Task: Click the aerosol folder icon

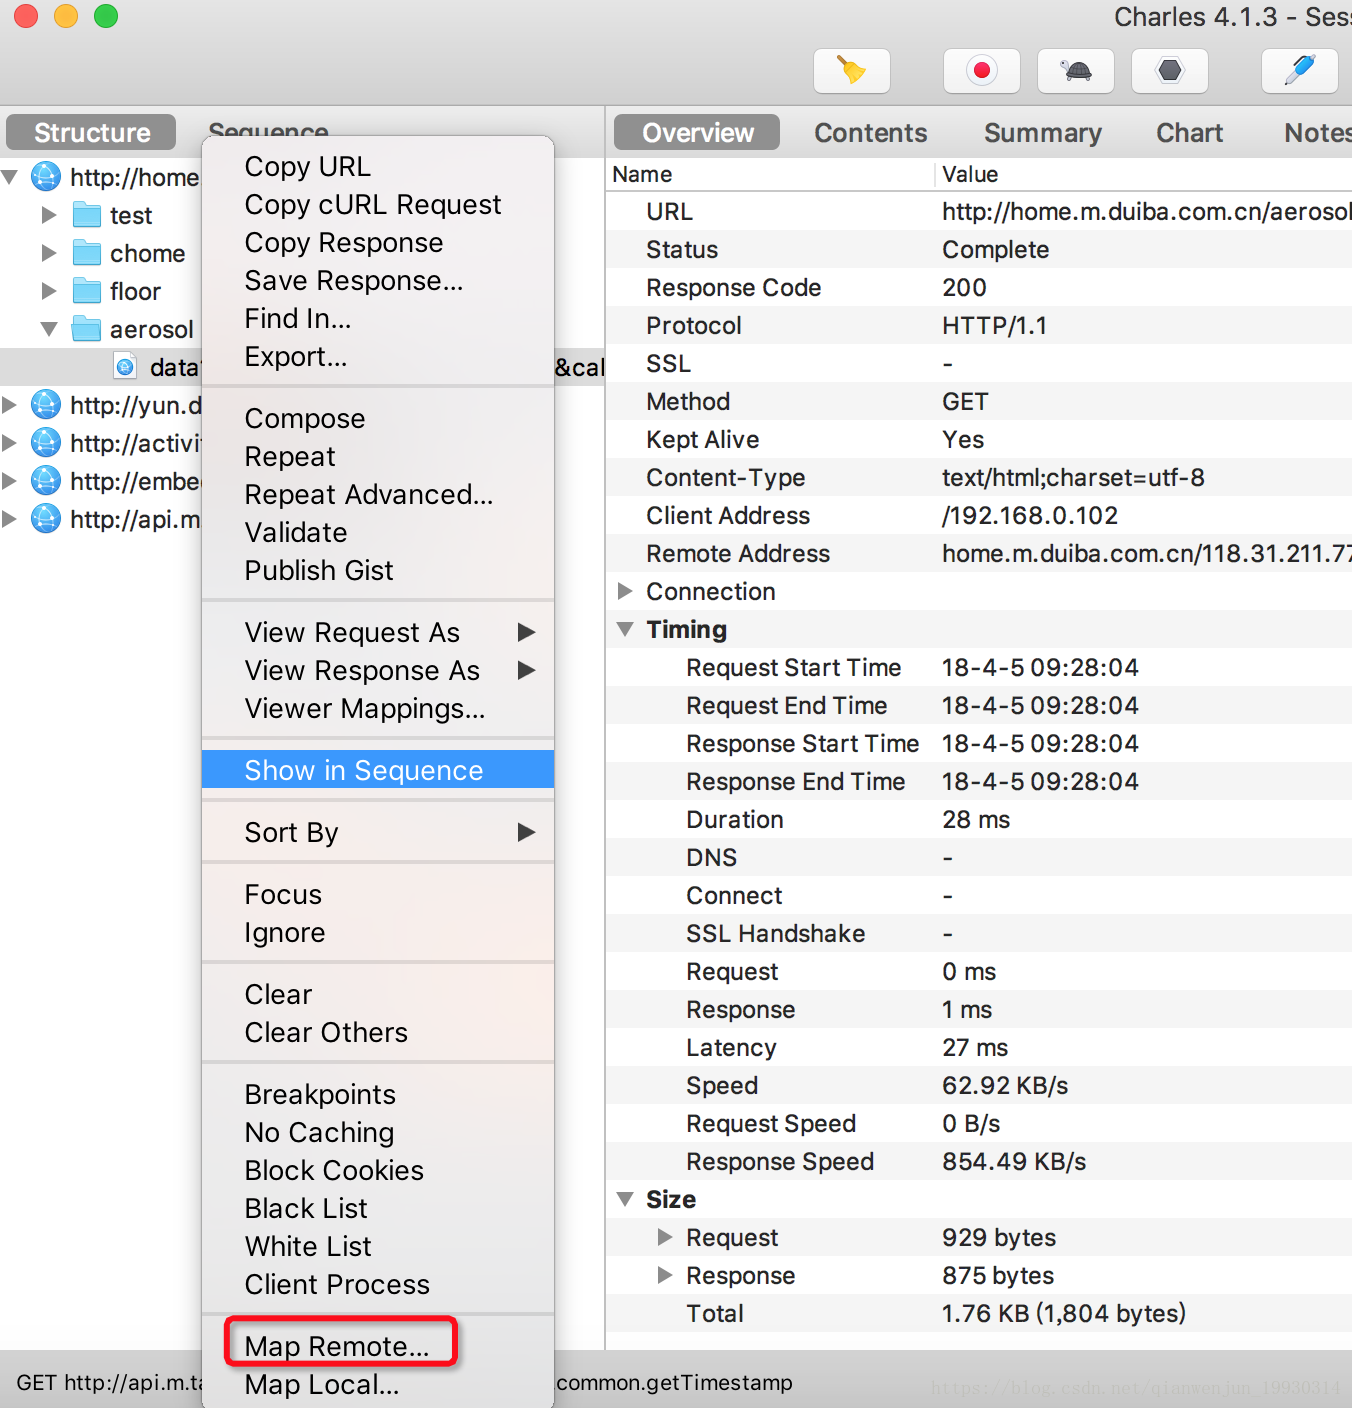Action: pyautogui.click(x=87, y=329)
